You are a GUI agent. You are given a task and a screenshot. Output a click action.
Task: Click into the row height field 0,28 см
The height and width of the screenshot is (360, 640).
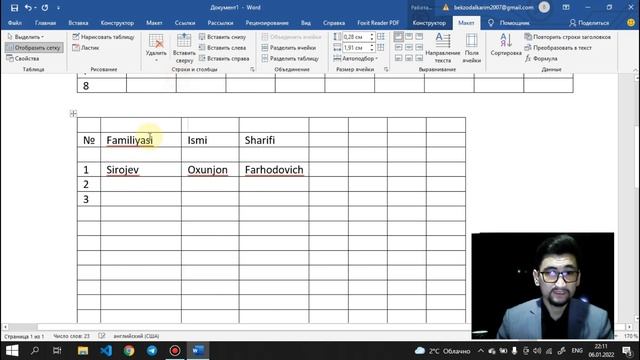pyautogui.click(x=355, y=37)
